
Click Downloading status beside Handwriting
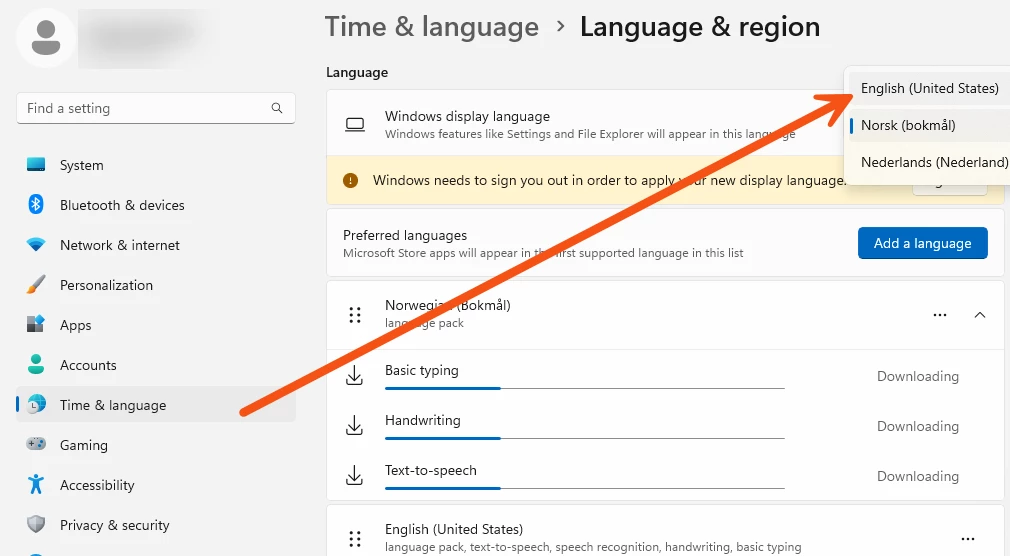[918, 427]
